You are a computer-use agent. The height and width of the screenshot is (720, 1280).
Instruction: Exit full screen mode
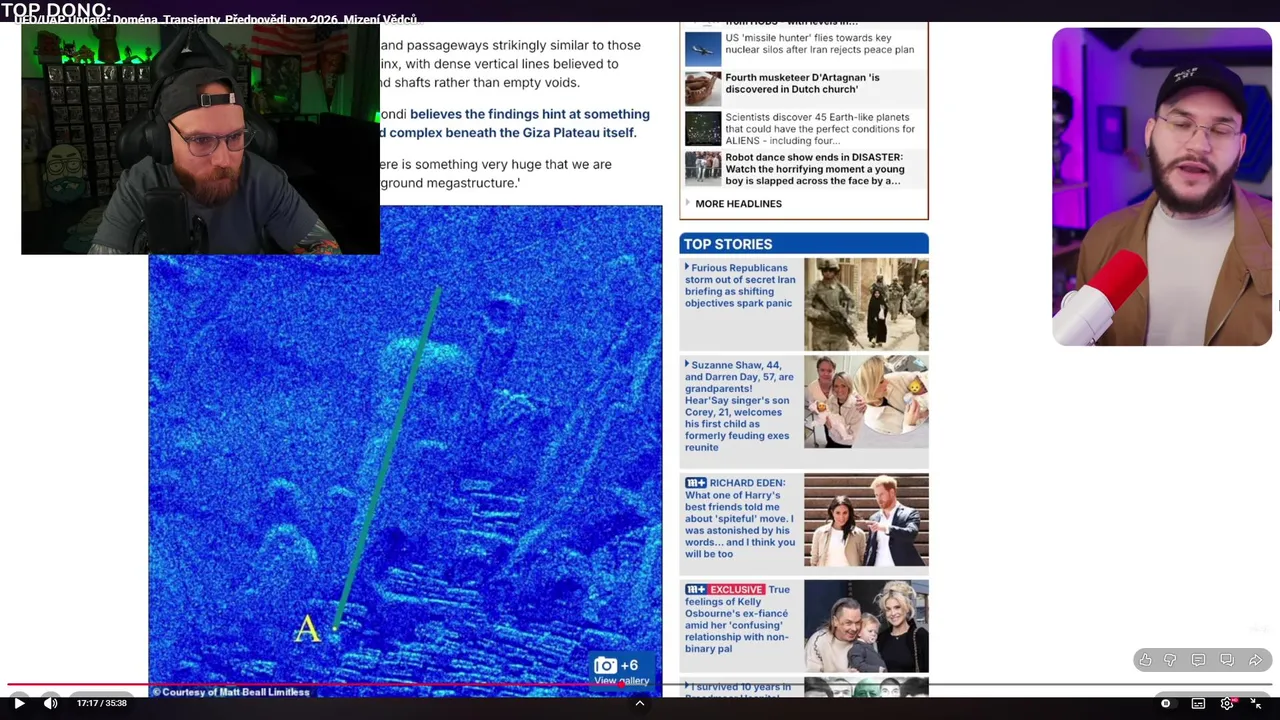click(1256, 703)
